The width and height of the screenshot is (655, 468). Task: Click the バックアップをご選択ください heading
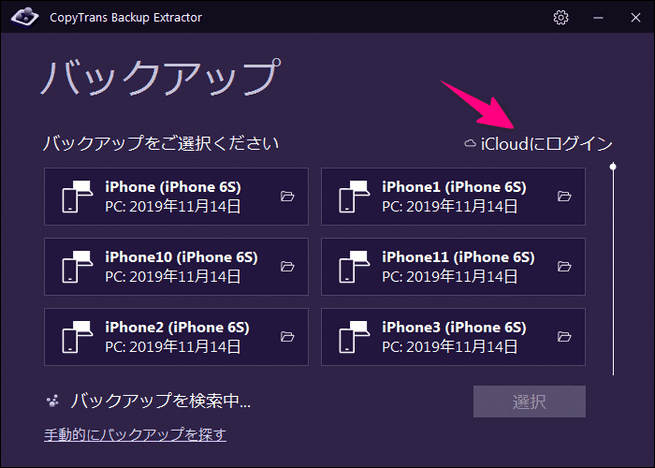[x=161, y=143]
